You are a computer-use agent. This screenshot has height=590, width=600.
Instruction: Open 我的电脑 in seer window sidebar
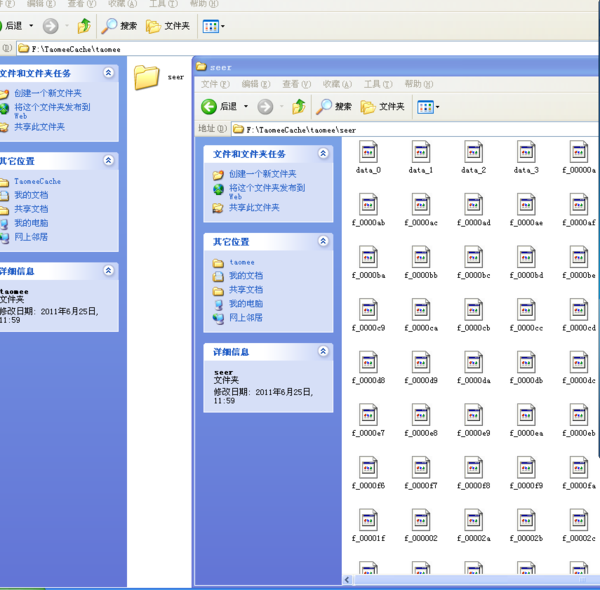[x=246, y=304]
